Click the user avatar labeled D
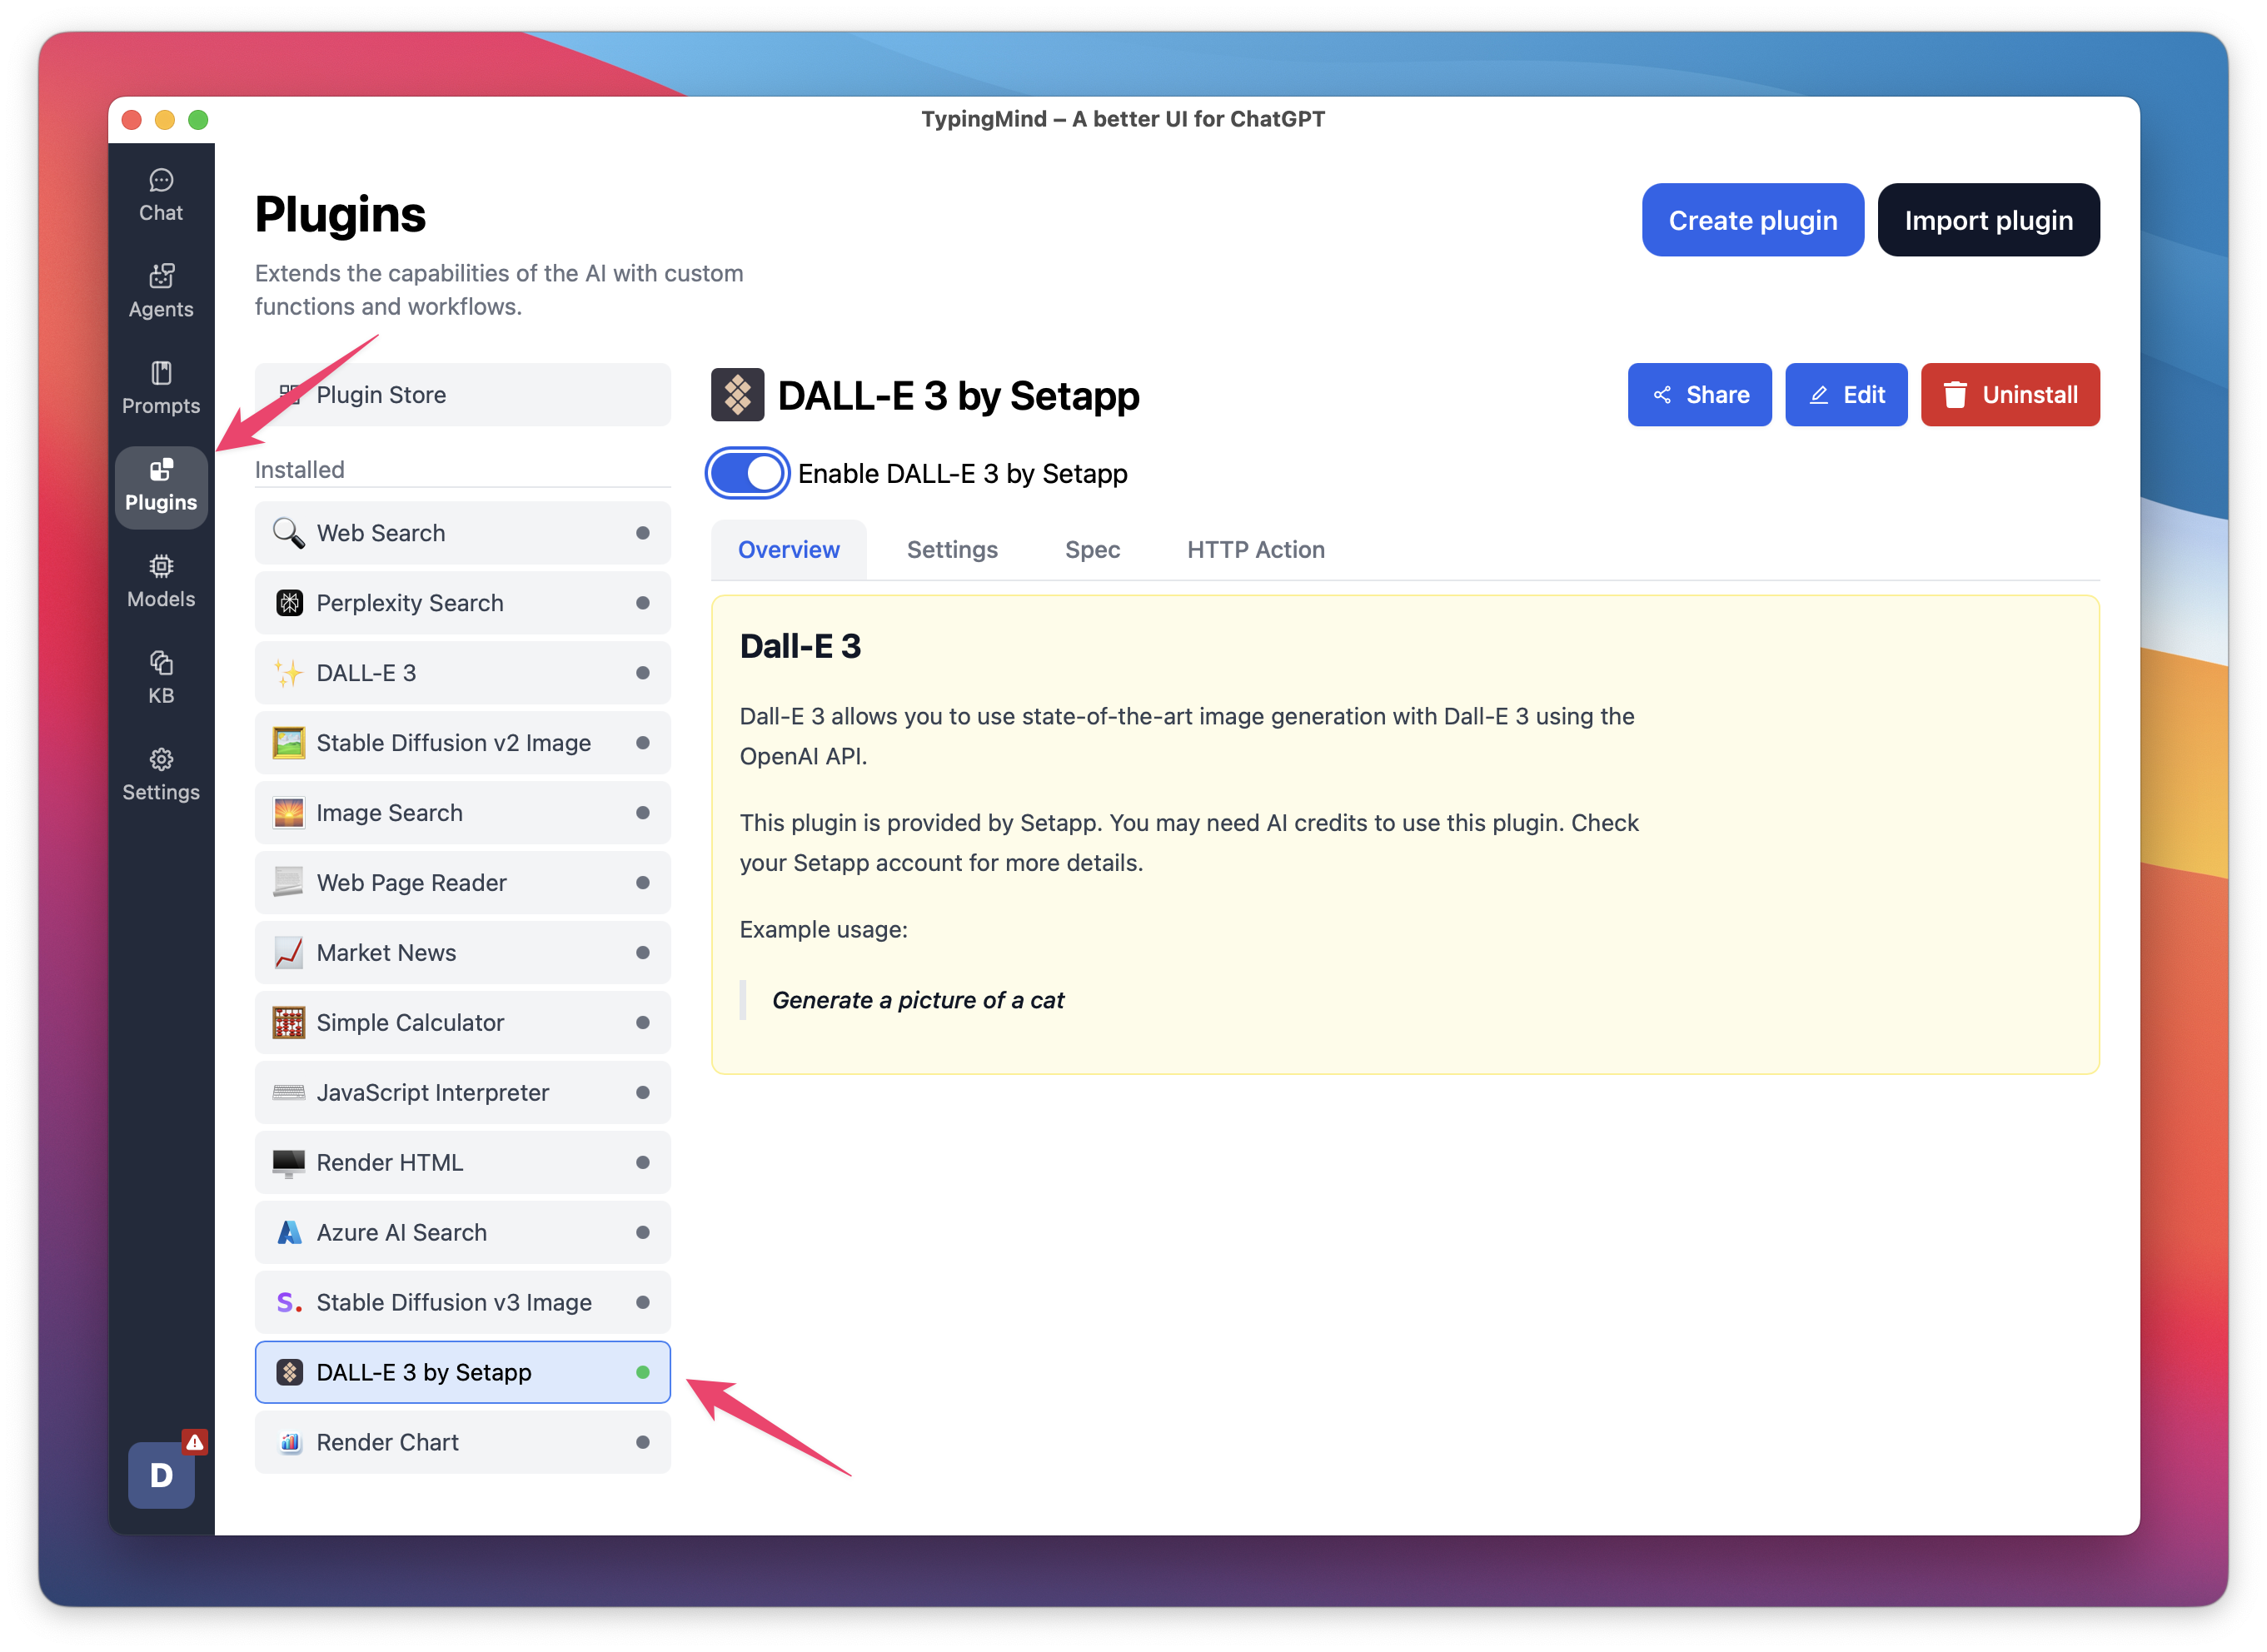Viewport: 2267px width, 1652px height. [161, 1475]
